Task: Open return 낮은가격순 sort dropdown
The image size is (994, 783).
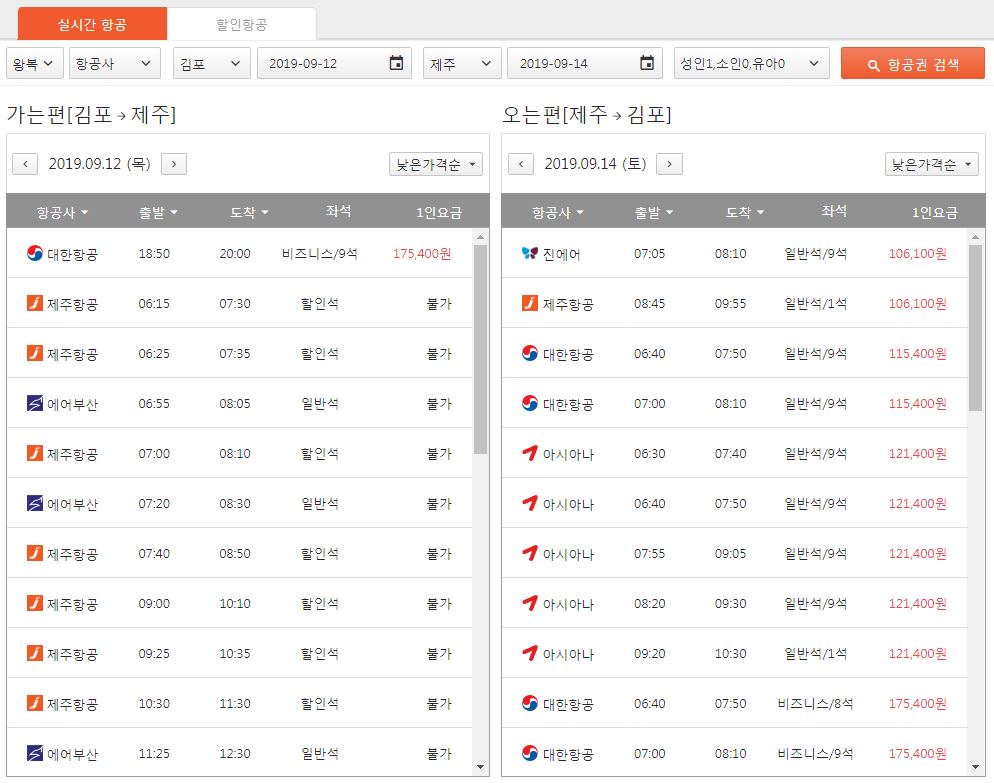Action: (x=931, y=164)
